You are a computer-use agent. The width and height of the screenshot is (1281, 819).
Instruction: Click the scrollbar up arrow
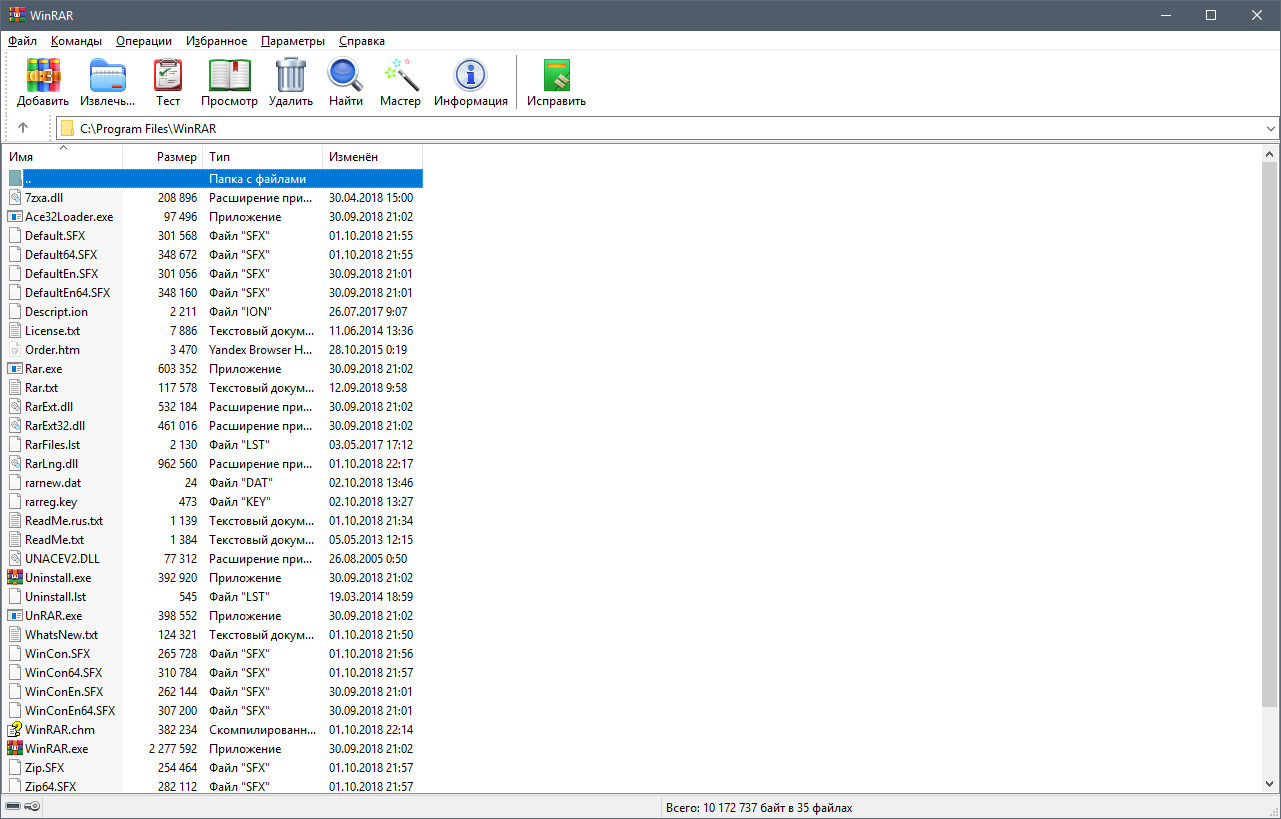coord(1270,154)
